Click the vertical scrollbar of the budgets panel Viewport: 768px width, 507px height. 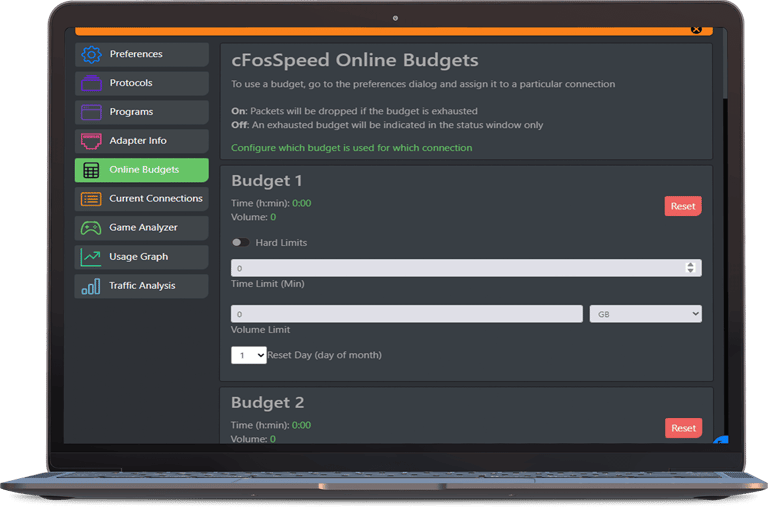(724, 64)
